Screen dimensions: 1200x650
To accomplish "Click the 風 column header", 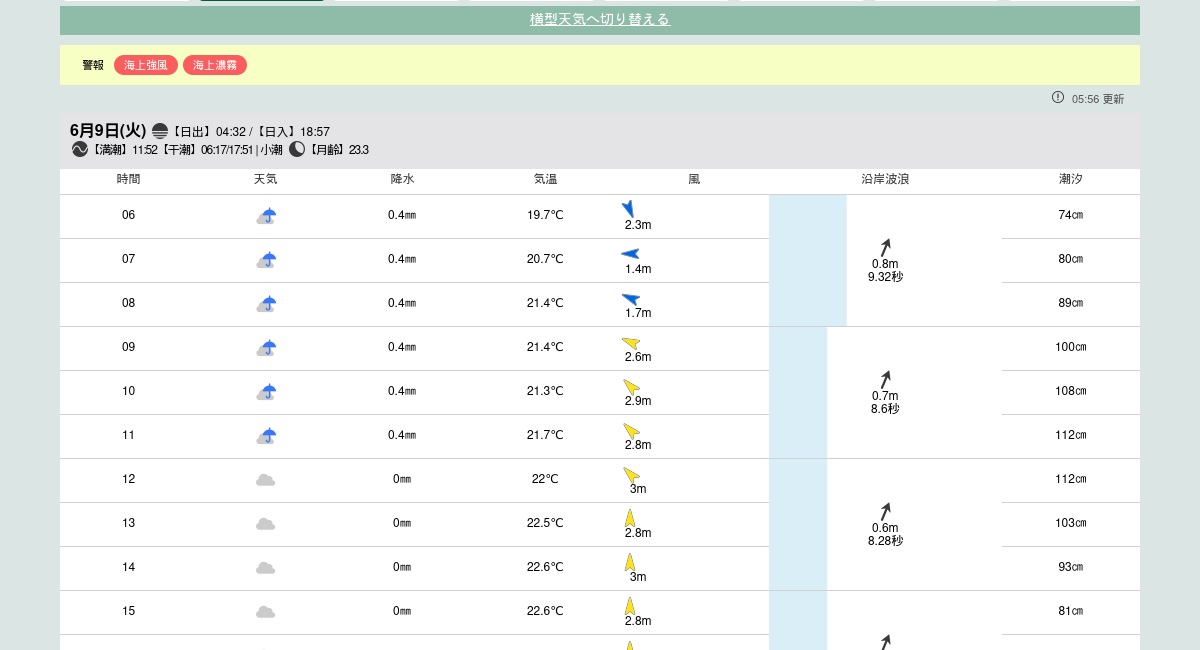I will (694, 179).
